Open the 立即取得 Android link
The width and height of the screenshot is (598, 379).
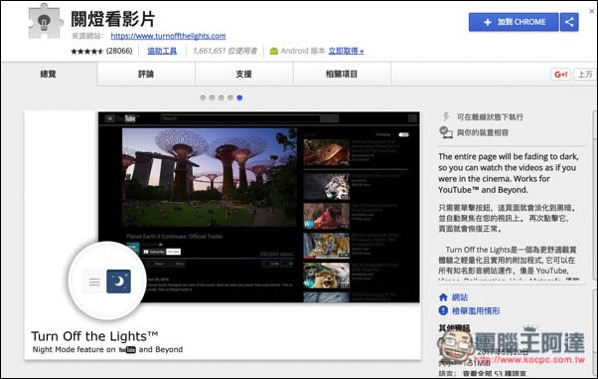tap(346, 51)
